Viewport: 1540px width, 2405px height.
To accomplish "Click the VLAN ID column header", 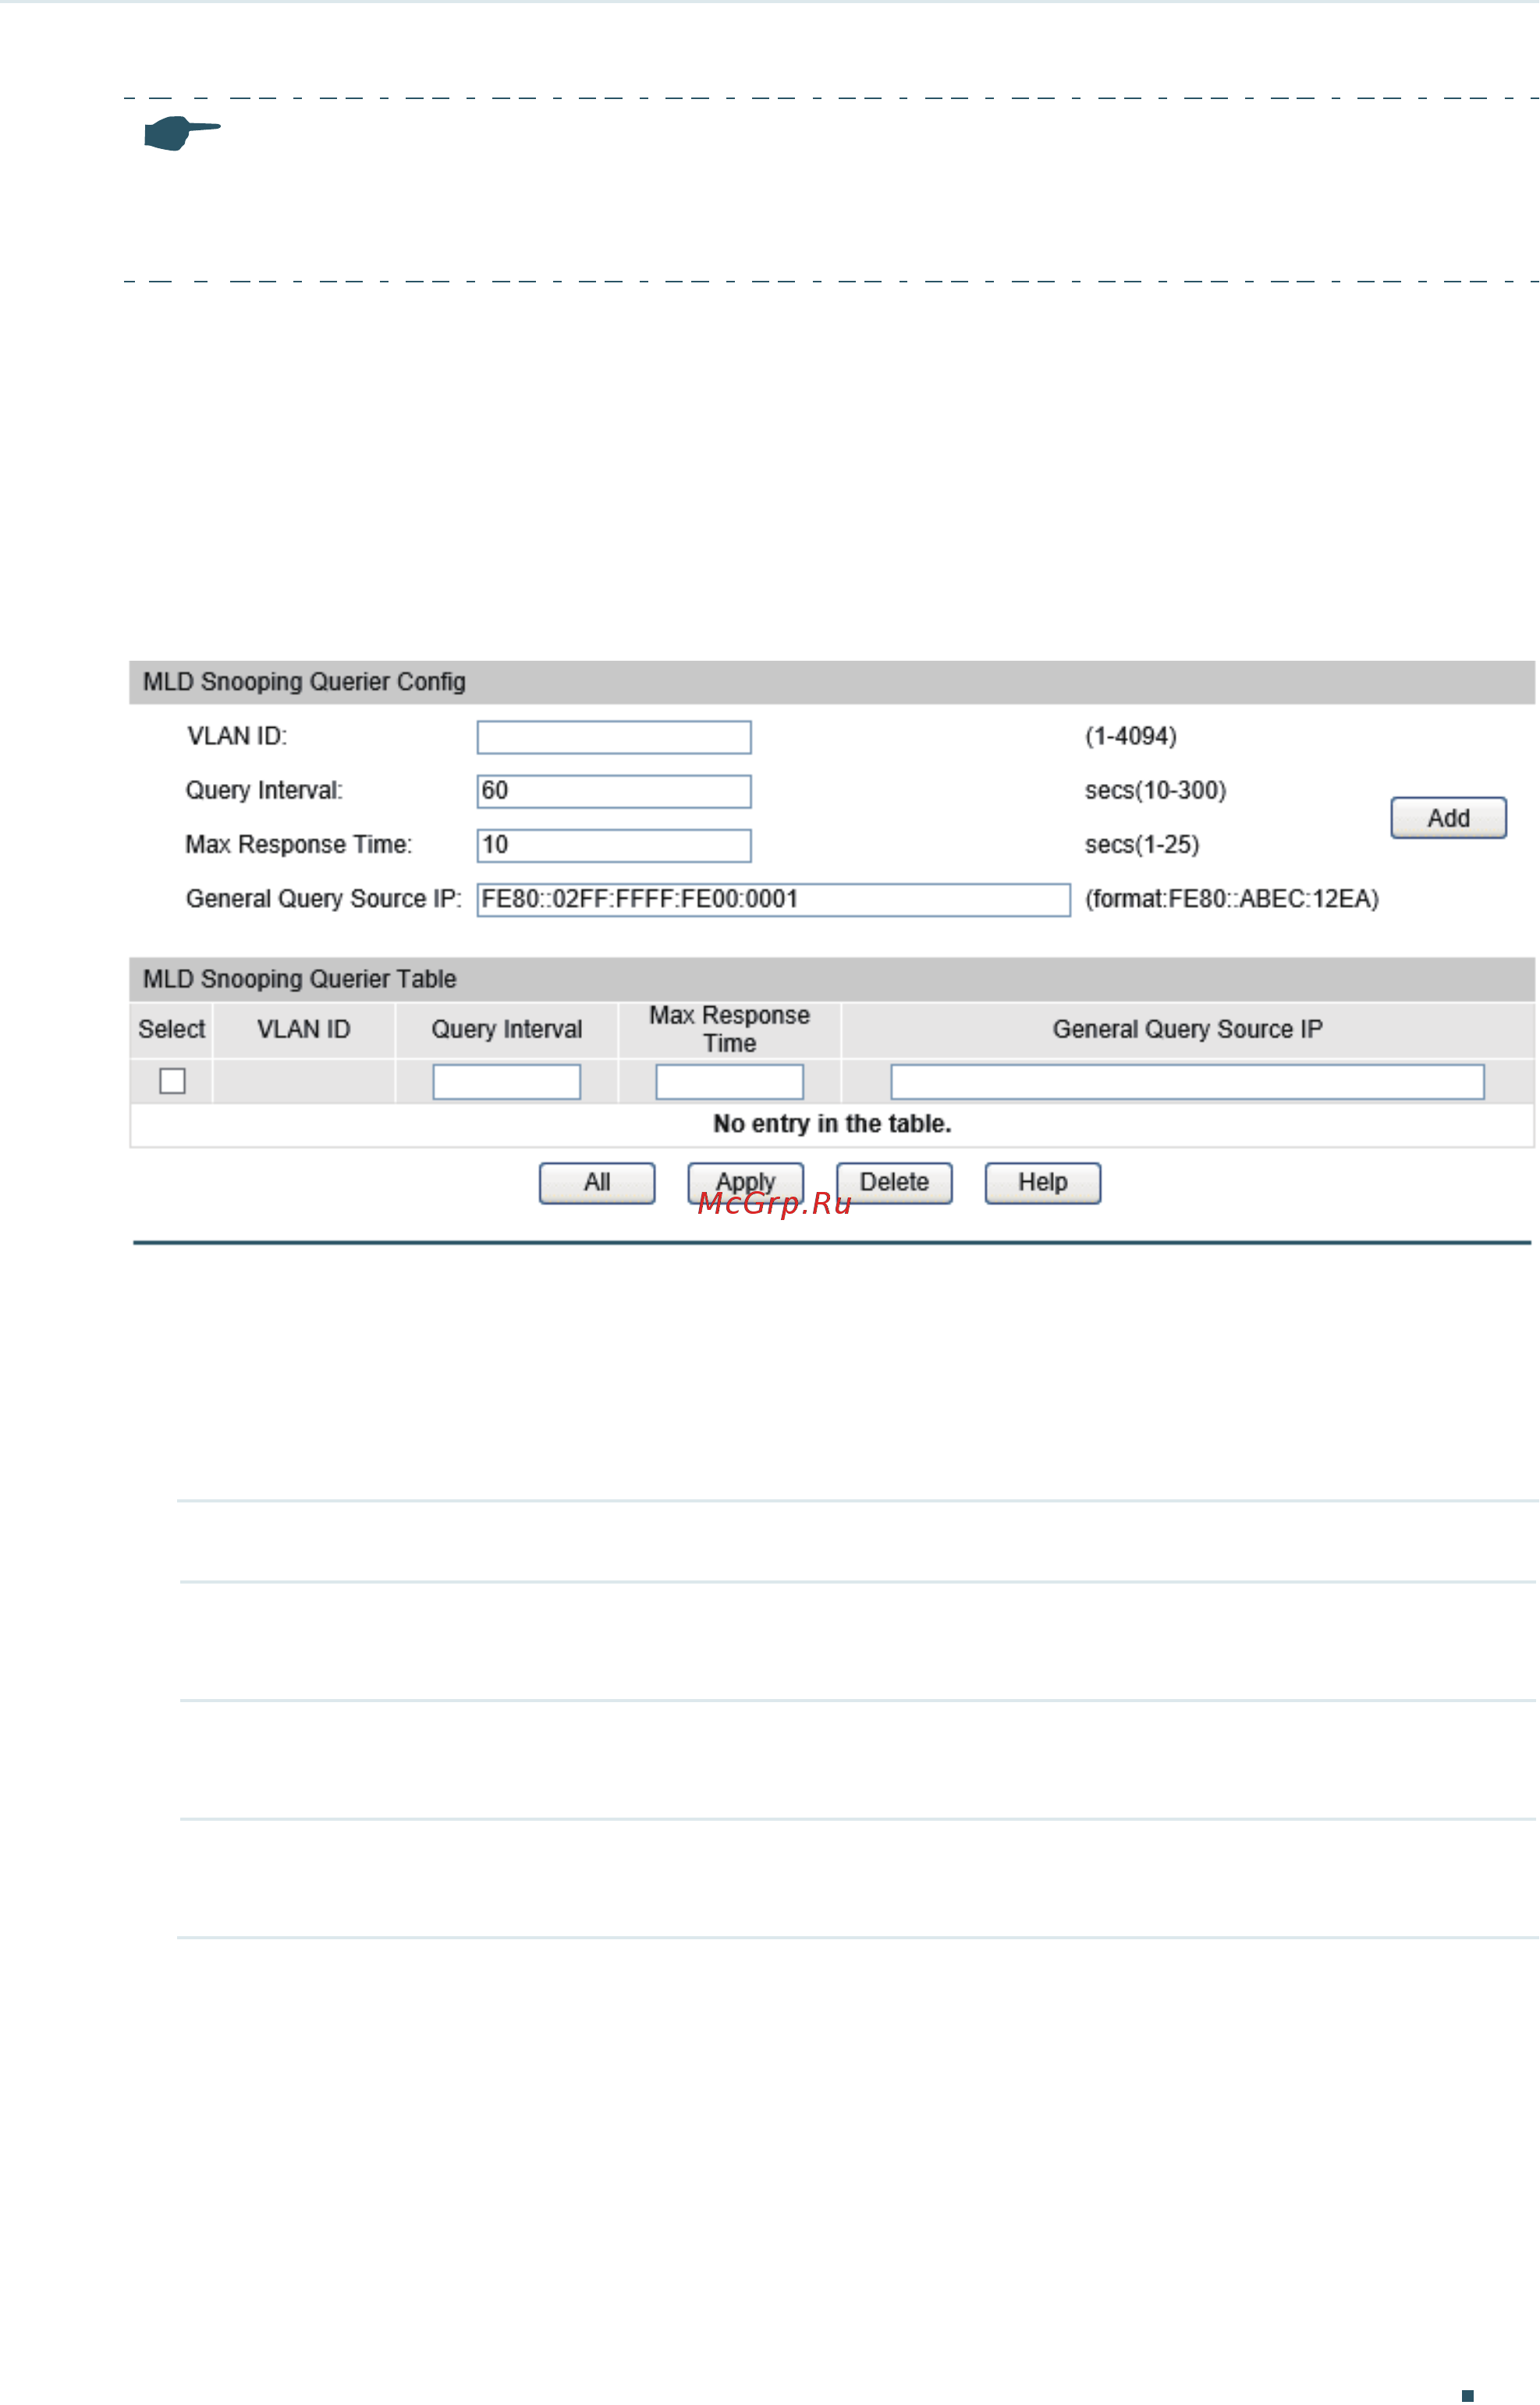I will [304, 1030].
